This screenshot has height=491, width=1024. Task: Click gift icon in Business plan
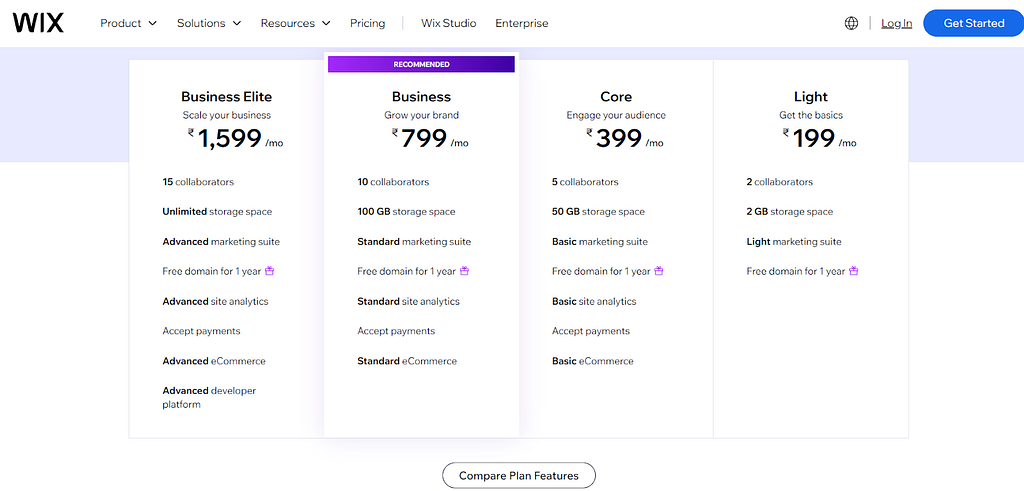[464, 271]
